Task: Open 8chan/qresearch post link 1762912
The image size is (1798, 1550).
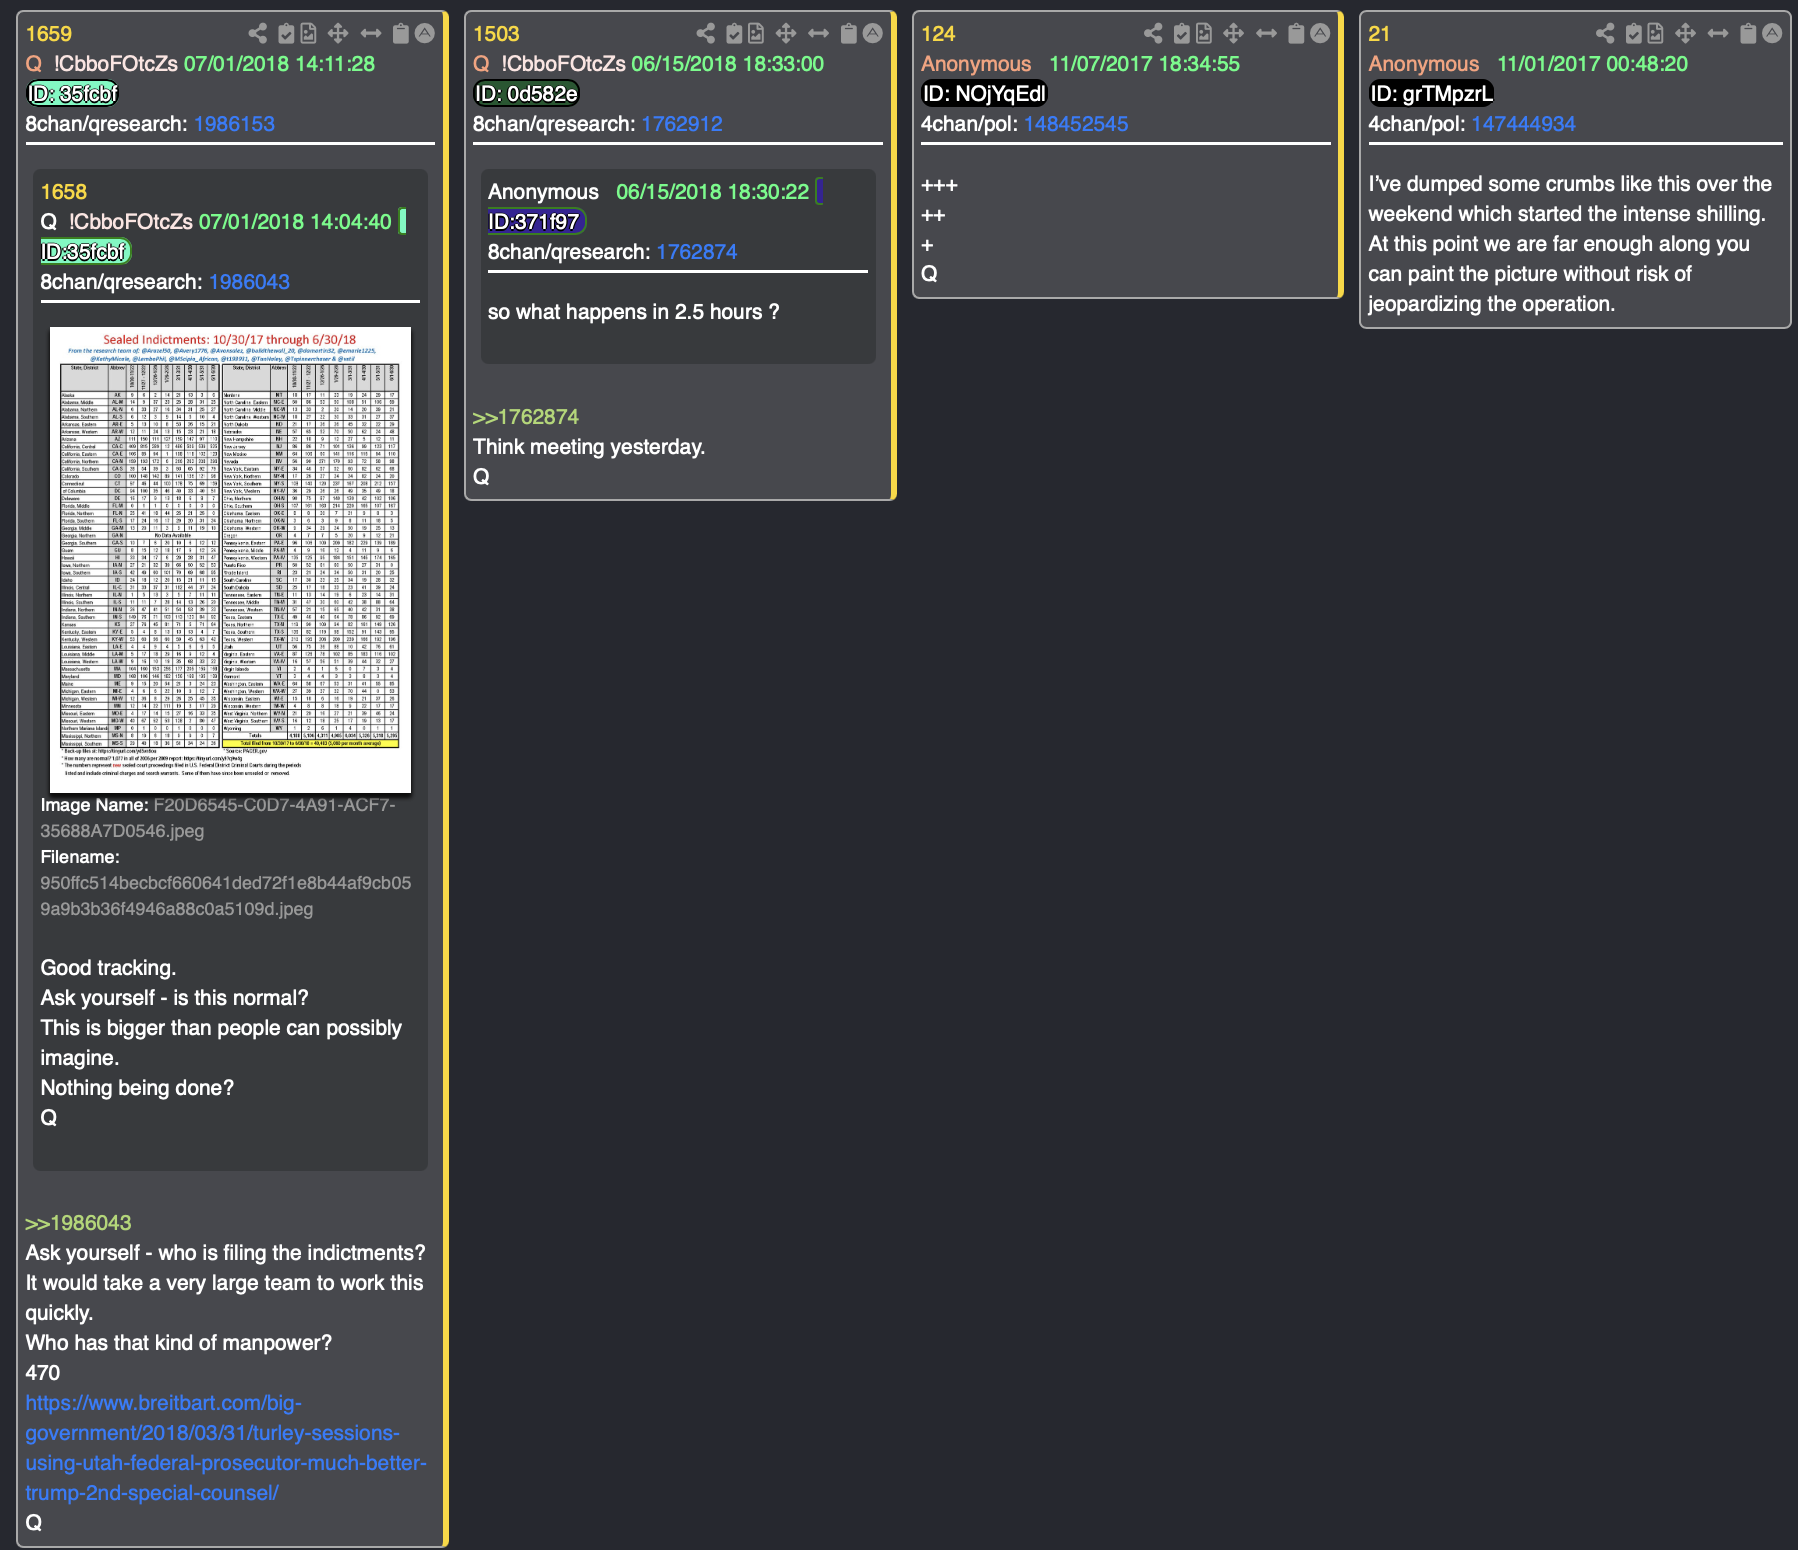Action: coord(682,124)
